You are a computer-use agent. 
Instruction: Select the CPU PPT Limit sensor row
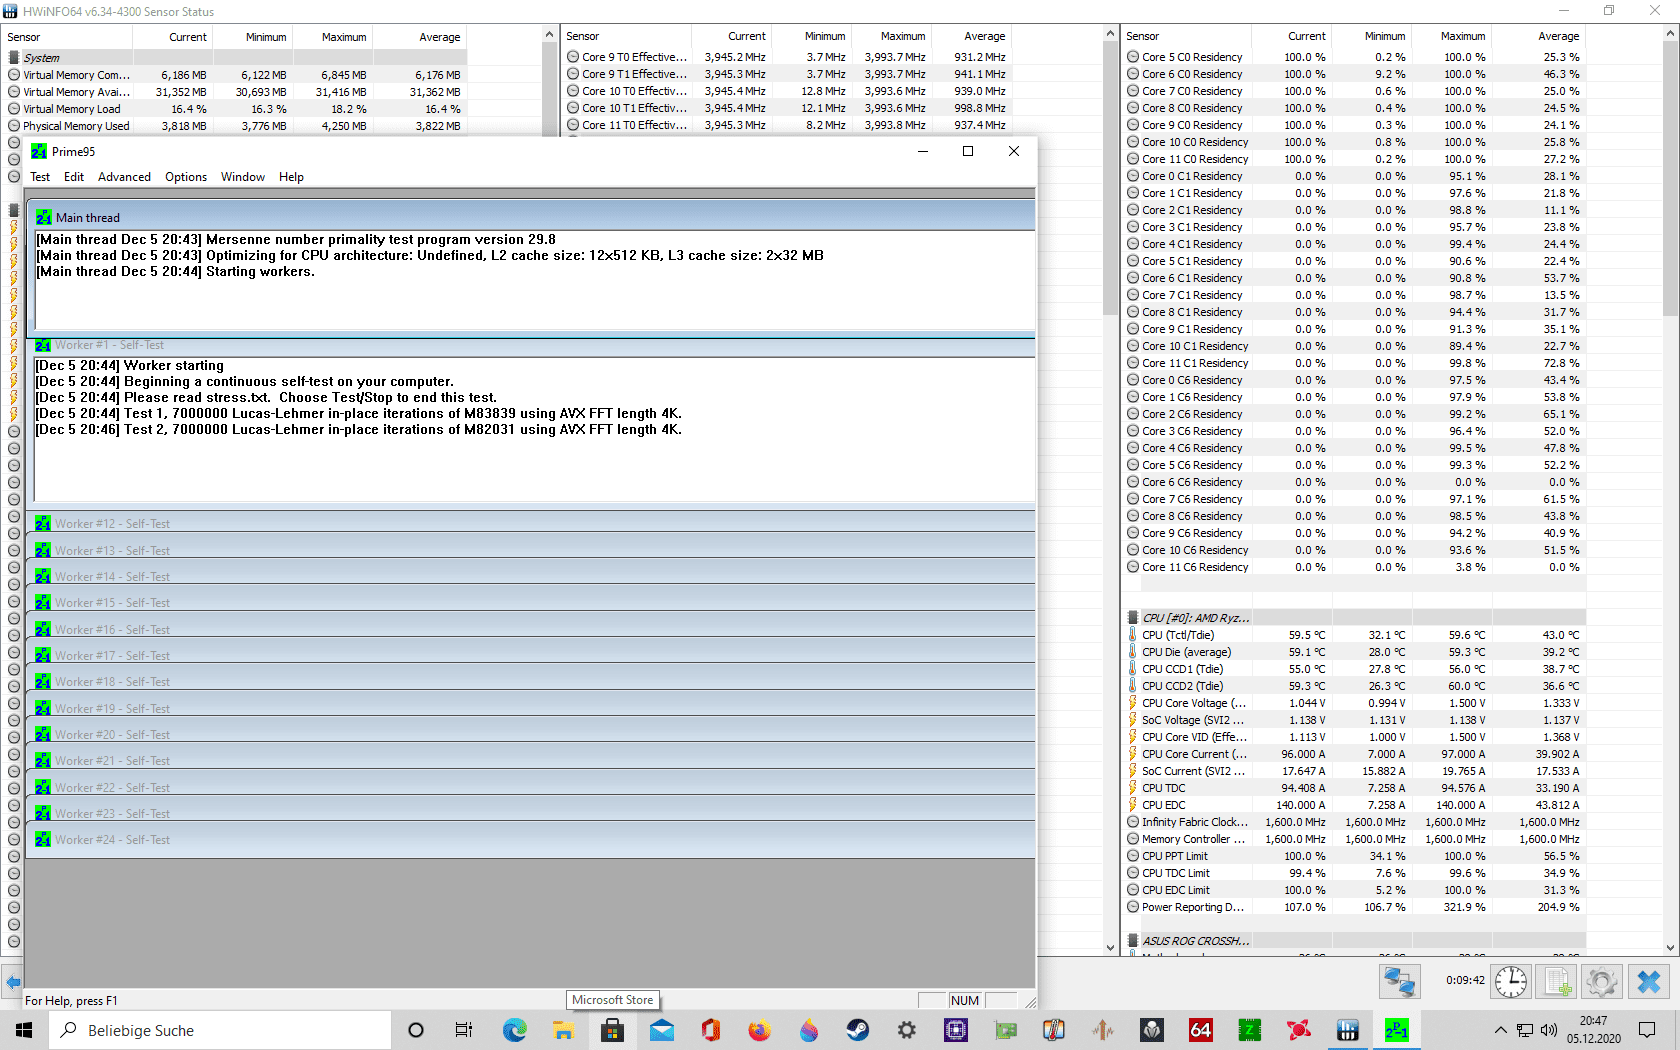[1355, 856]
